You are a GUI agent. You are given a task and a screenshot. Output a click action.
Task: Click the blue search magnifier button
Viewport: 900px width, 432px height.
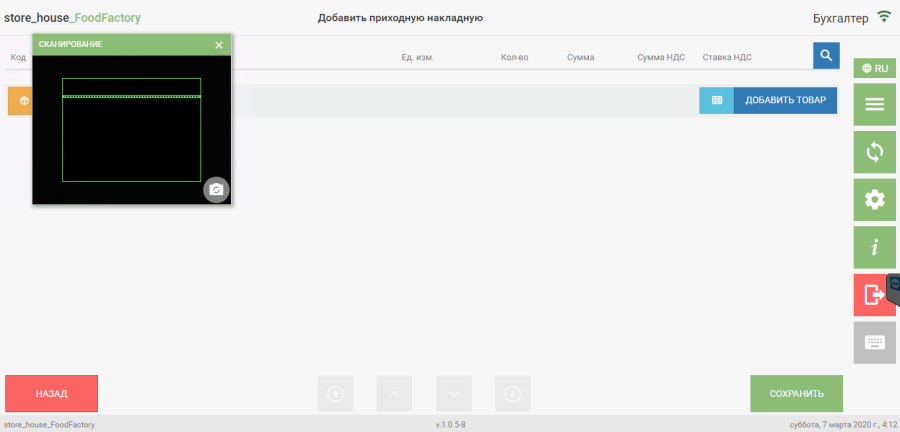click(x=825, y=56)
